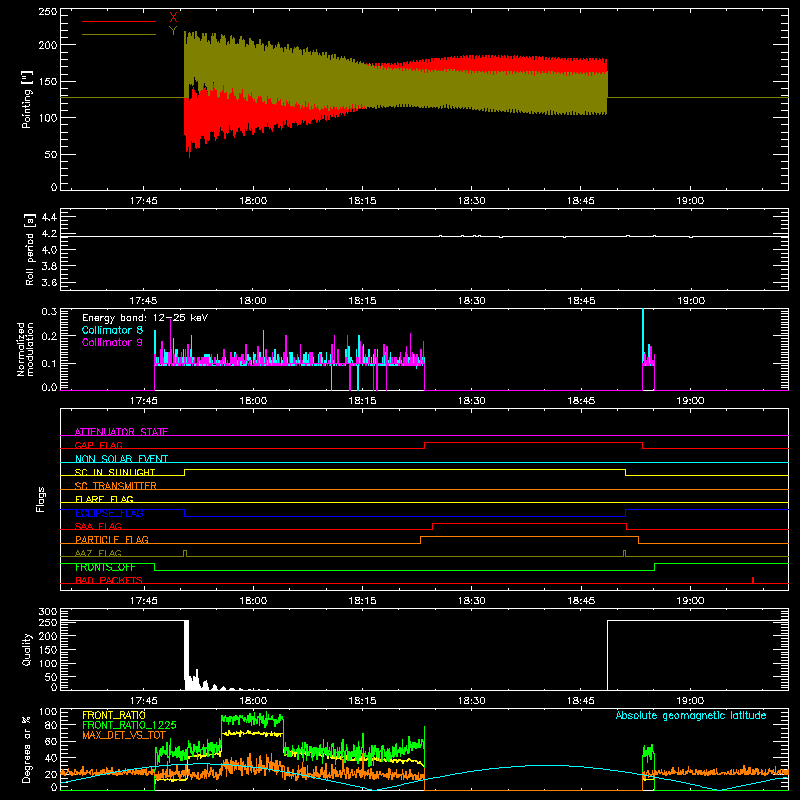Click the 'Energy band: 12-25 keV' label
This screenshot has width=800, height=800.
tap(145, 318)
